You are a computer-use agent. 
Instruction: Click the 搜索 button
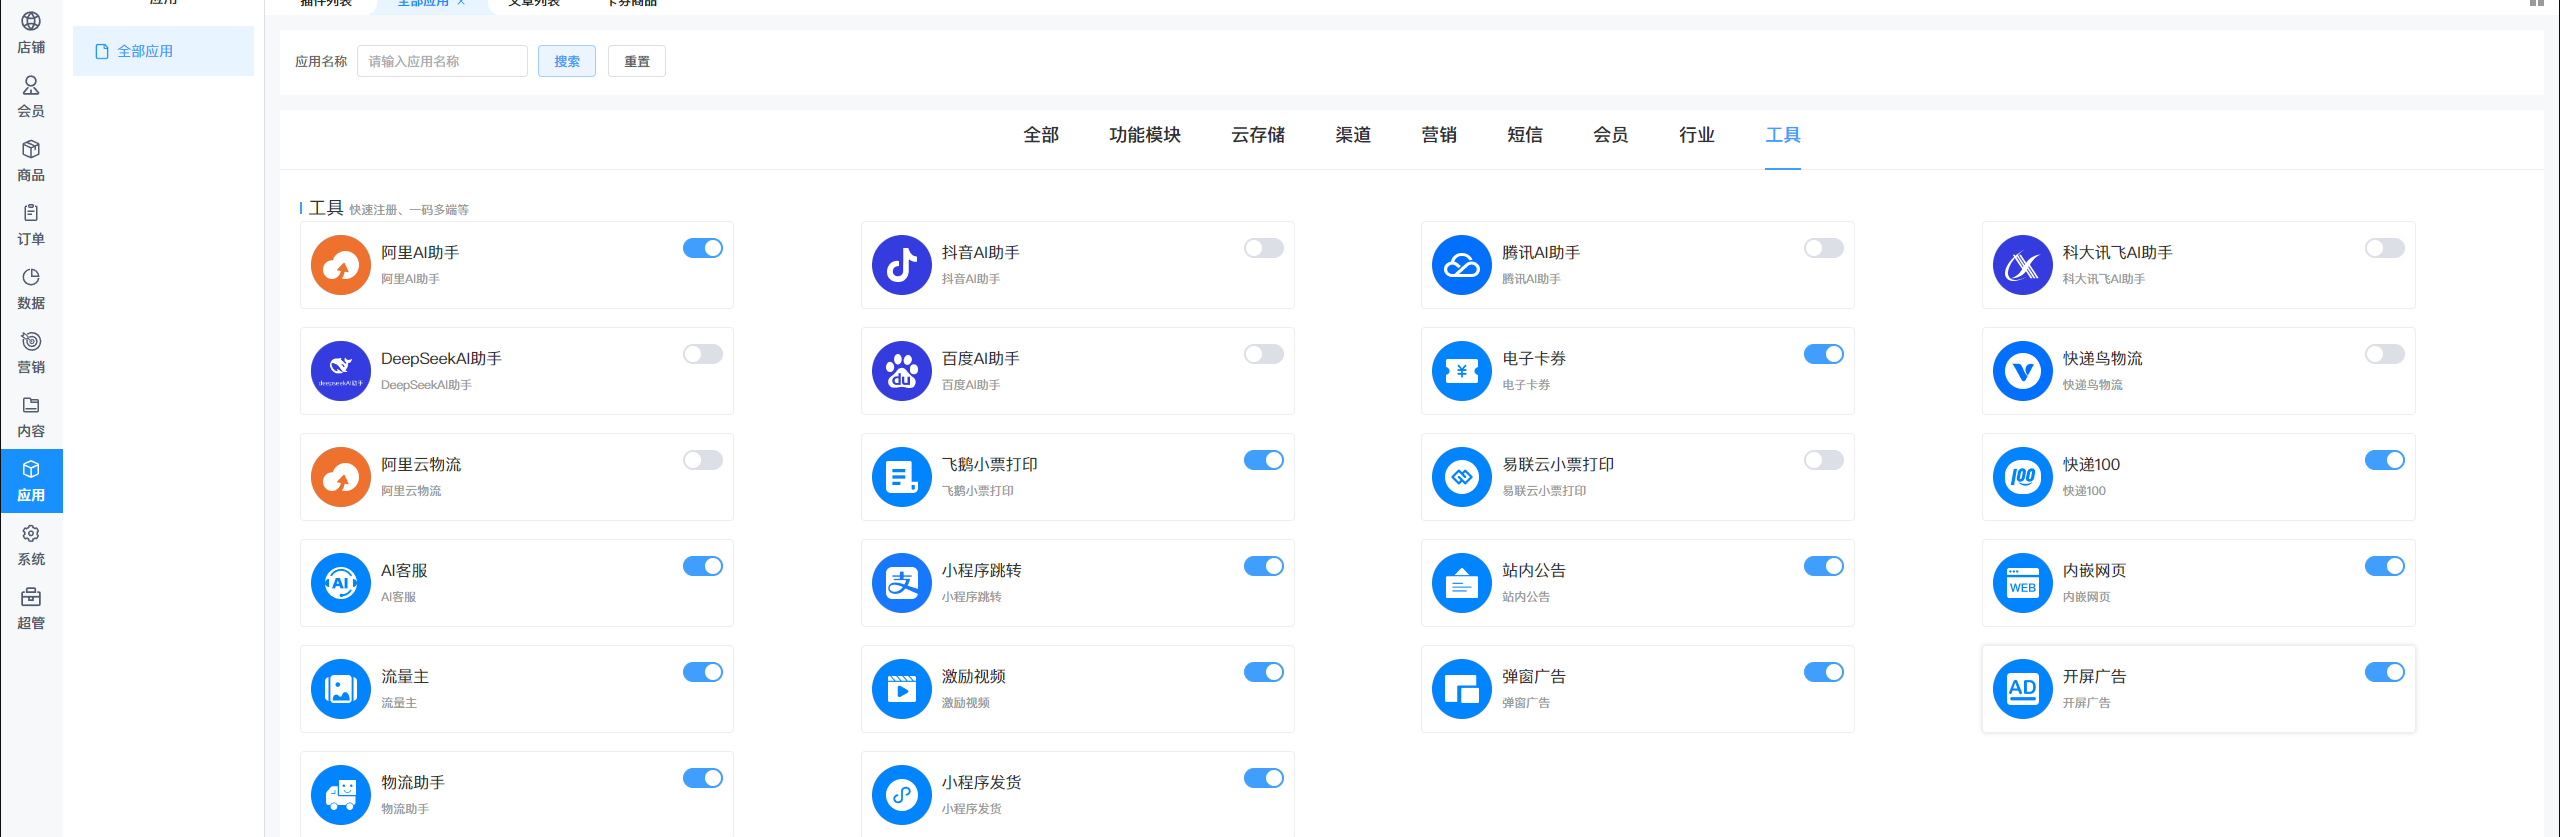pos(567,61)
